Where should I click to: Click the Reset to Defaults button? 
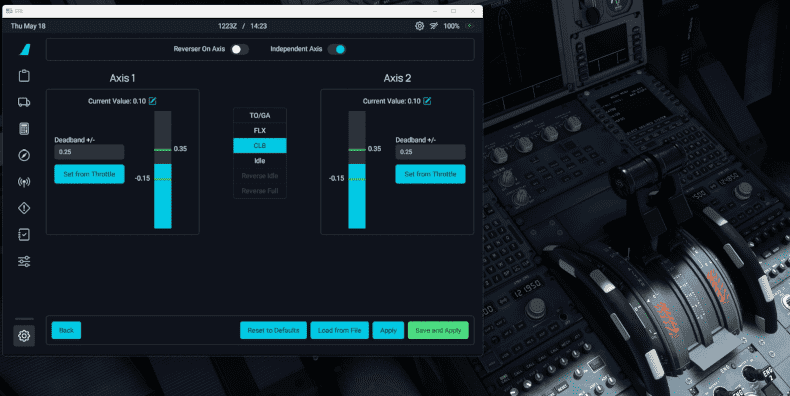(x=273, y=331)
